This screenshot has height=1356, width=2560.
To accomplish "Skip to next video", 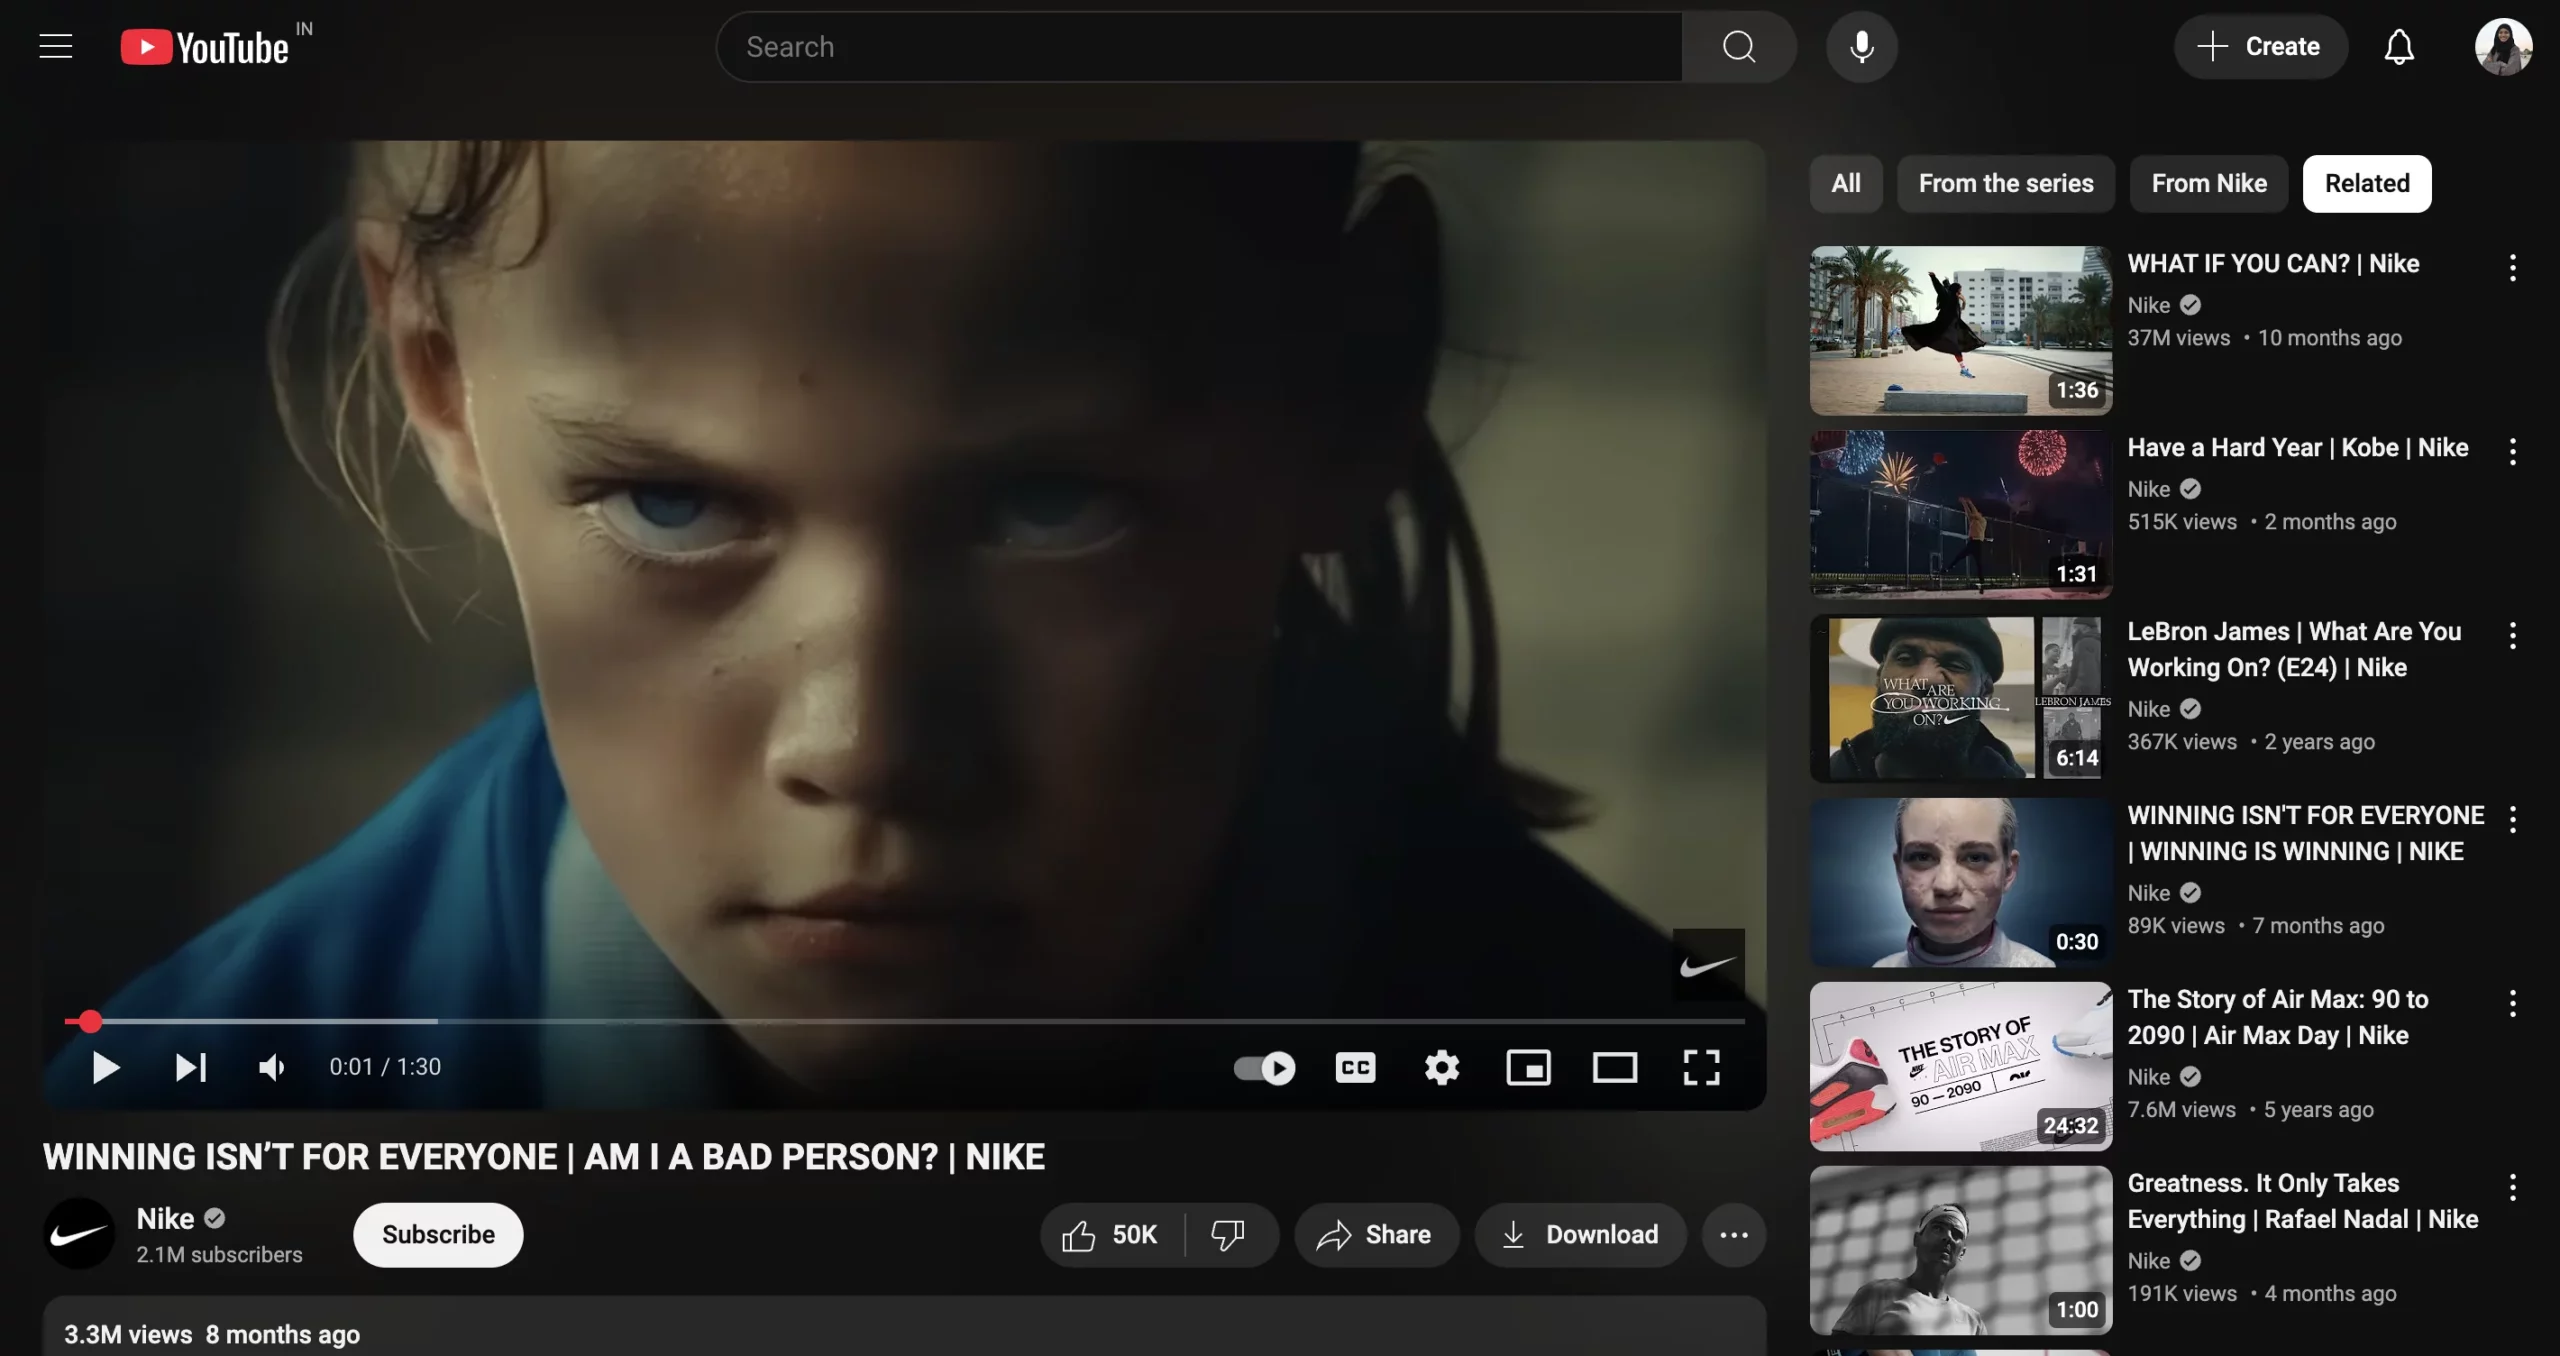I will point(190,1067).
